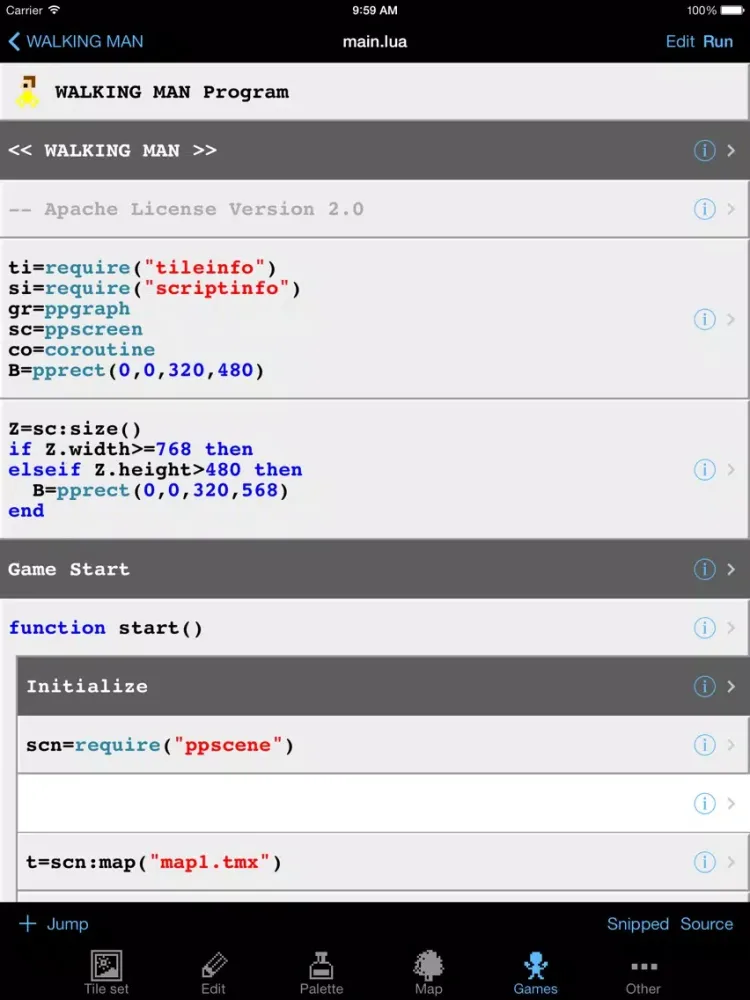
Task: Show info for Z=sc:size() block
Action: click(x=704, y=469)
